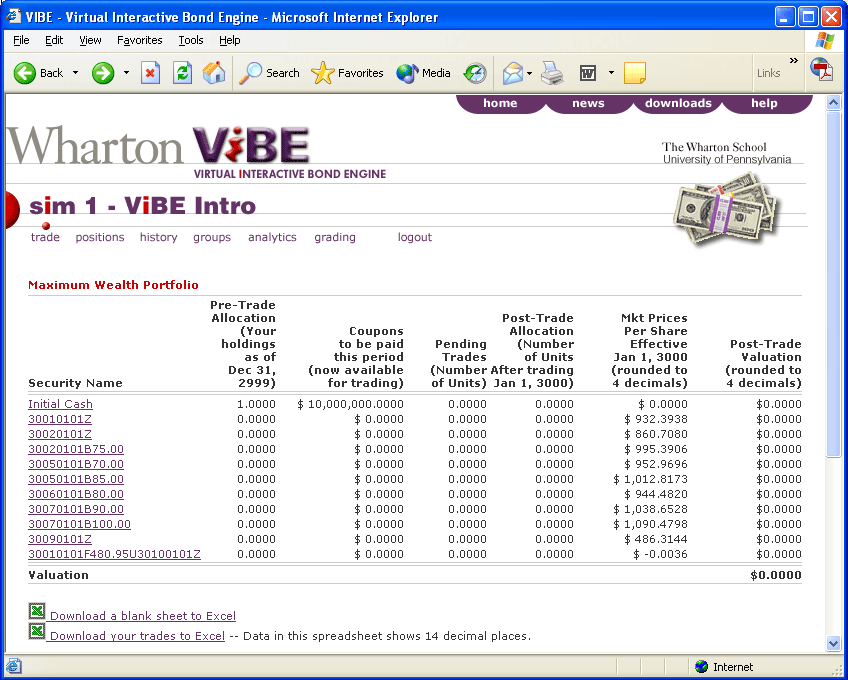Show browsing History with the clock icon

pos(475,73)
